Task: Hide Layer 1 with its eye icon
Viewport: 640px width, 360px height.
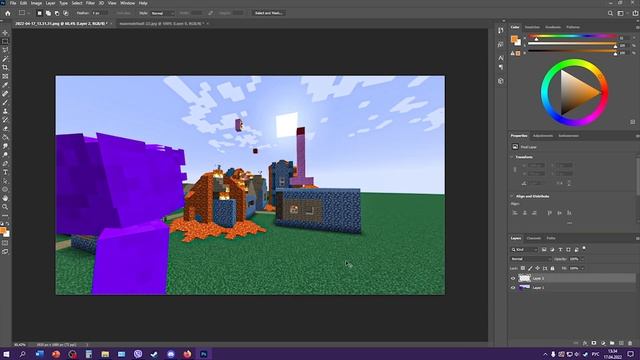Action: [x=513, y=288]
